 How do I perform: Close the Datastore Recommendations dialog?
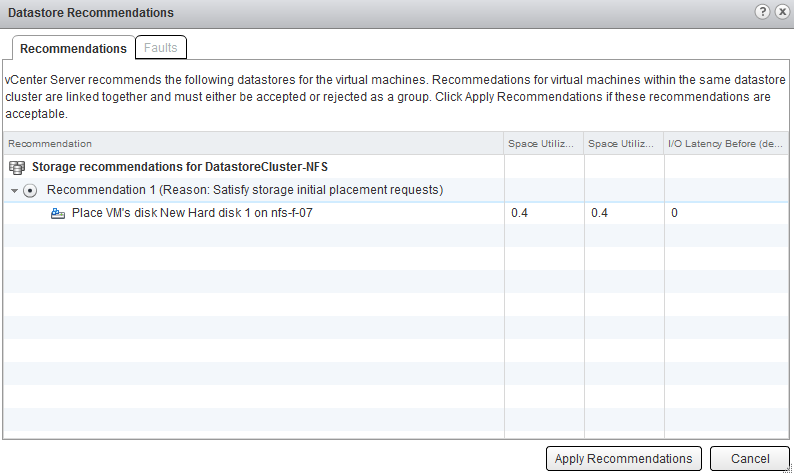click(x=781, y=12)
